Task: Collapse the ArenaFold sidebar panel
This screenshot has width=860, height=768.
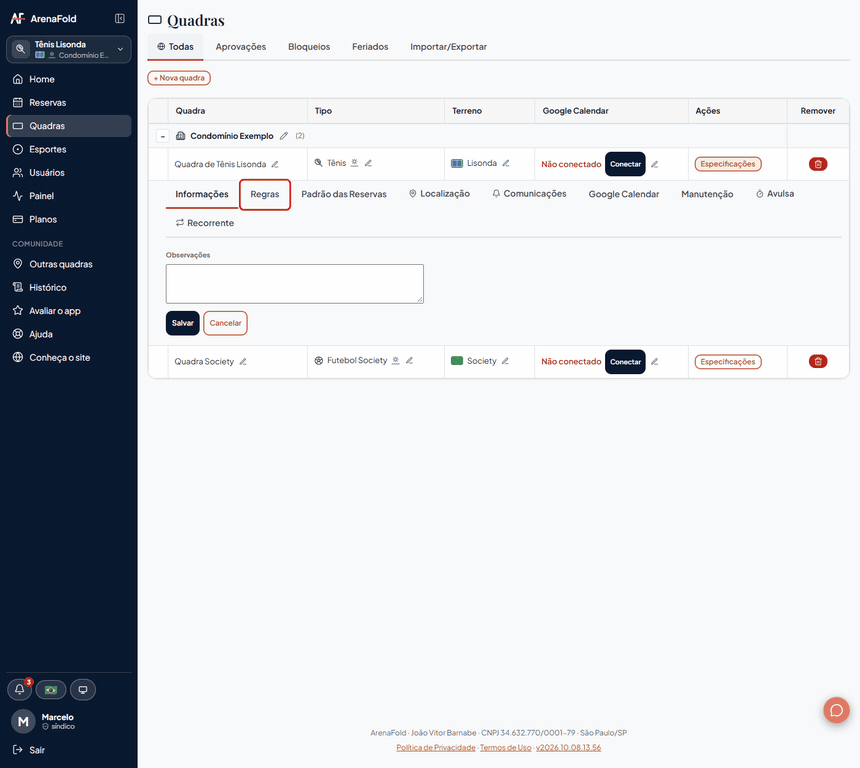Action: pos(120,19)
